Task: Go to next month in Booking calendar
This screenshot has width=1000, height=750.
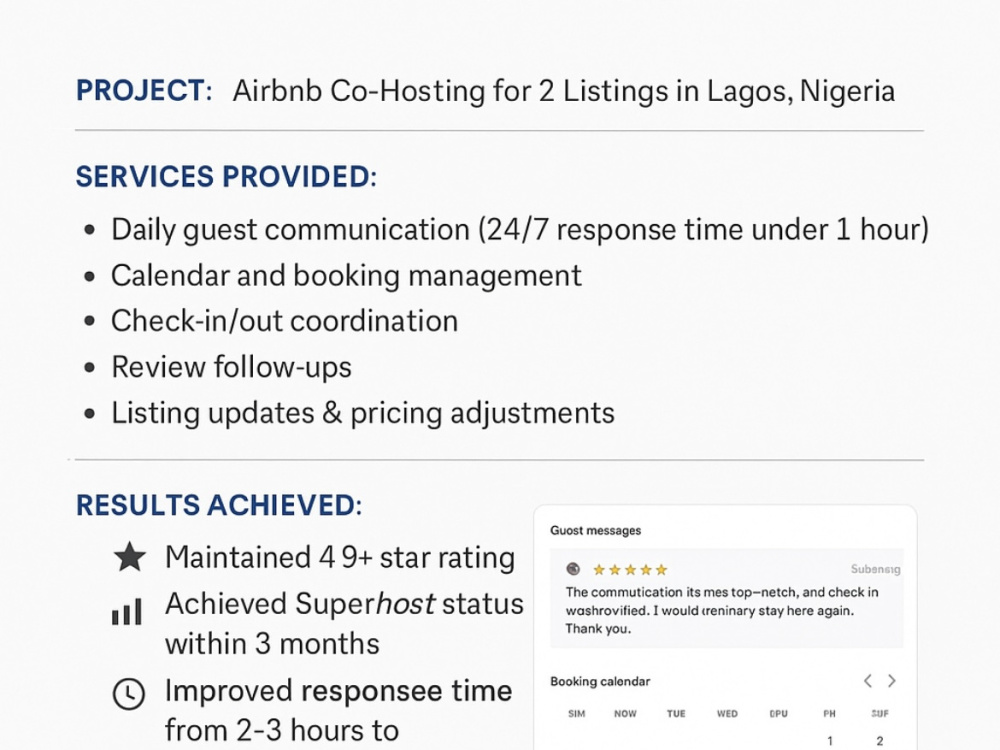Action: pos(892,680)
